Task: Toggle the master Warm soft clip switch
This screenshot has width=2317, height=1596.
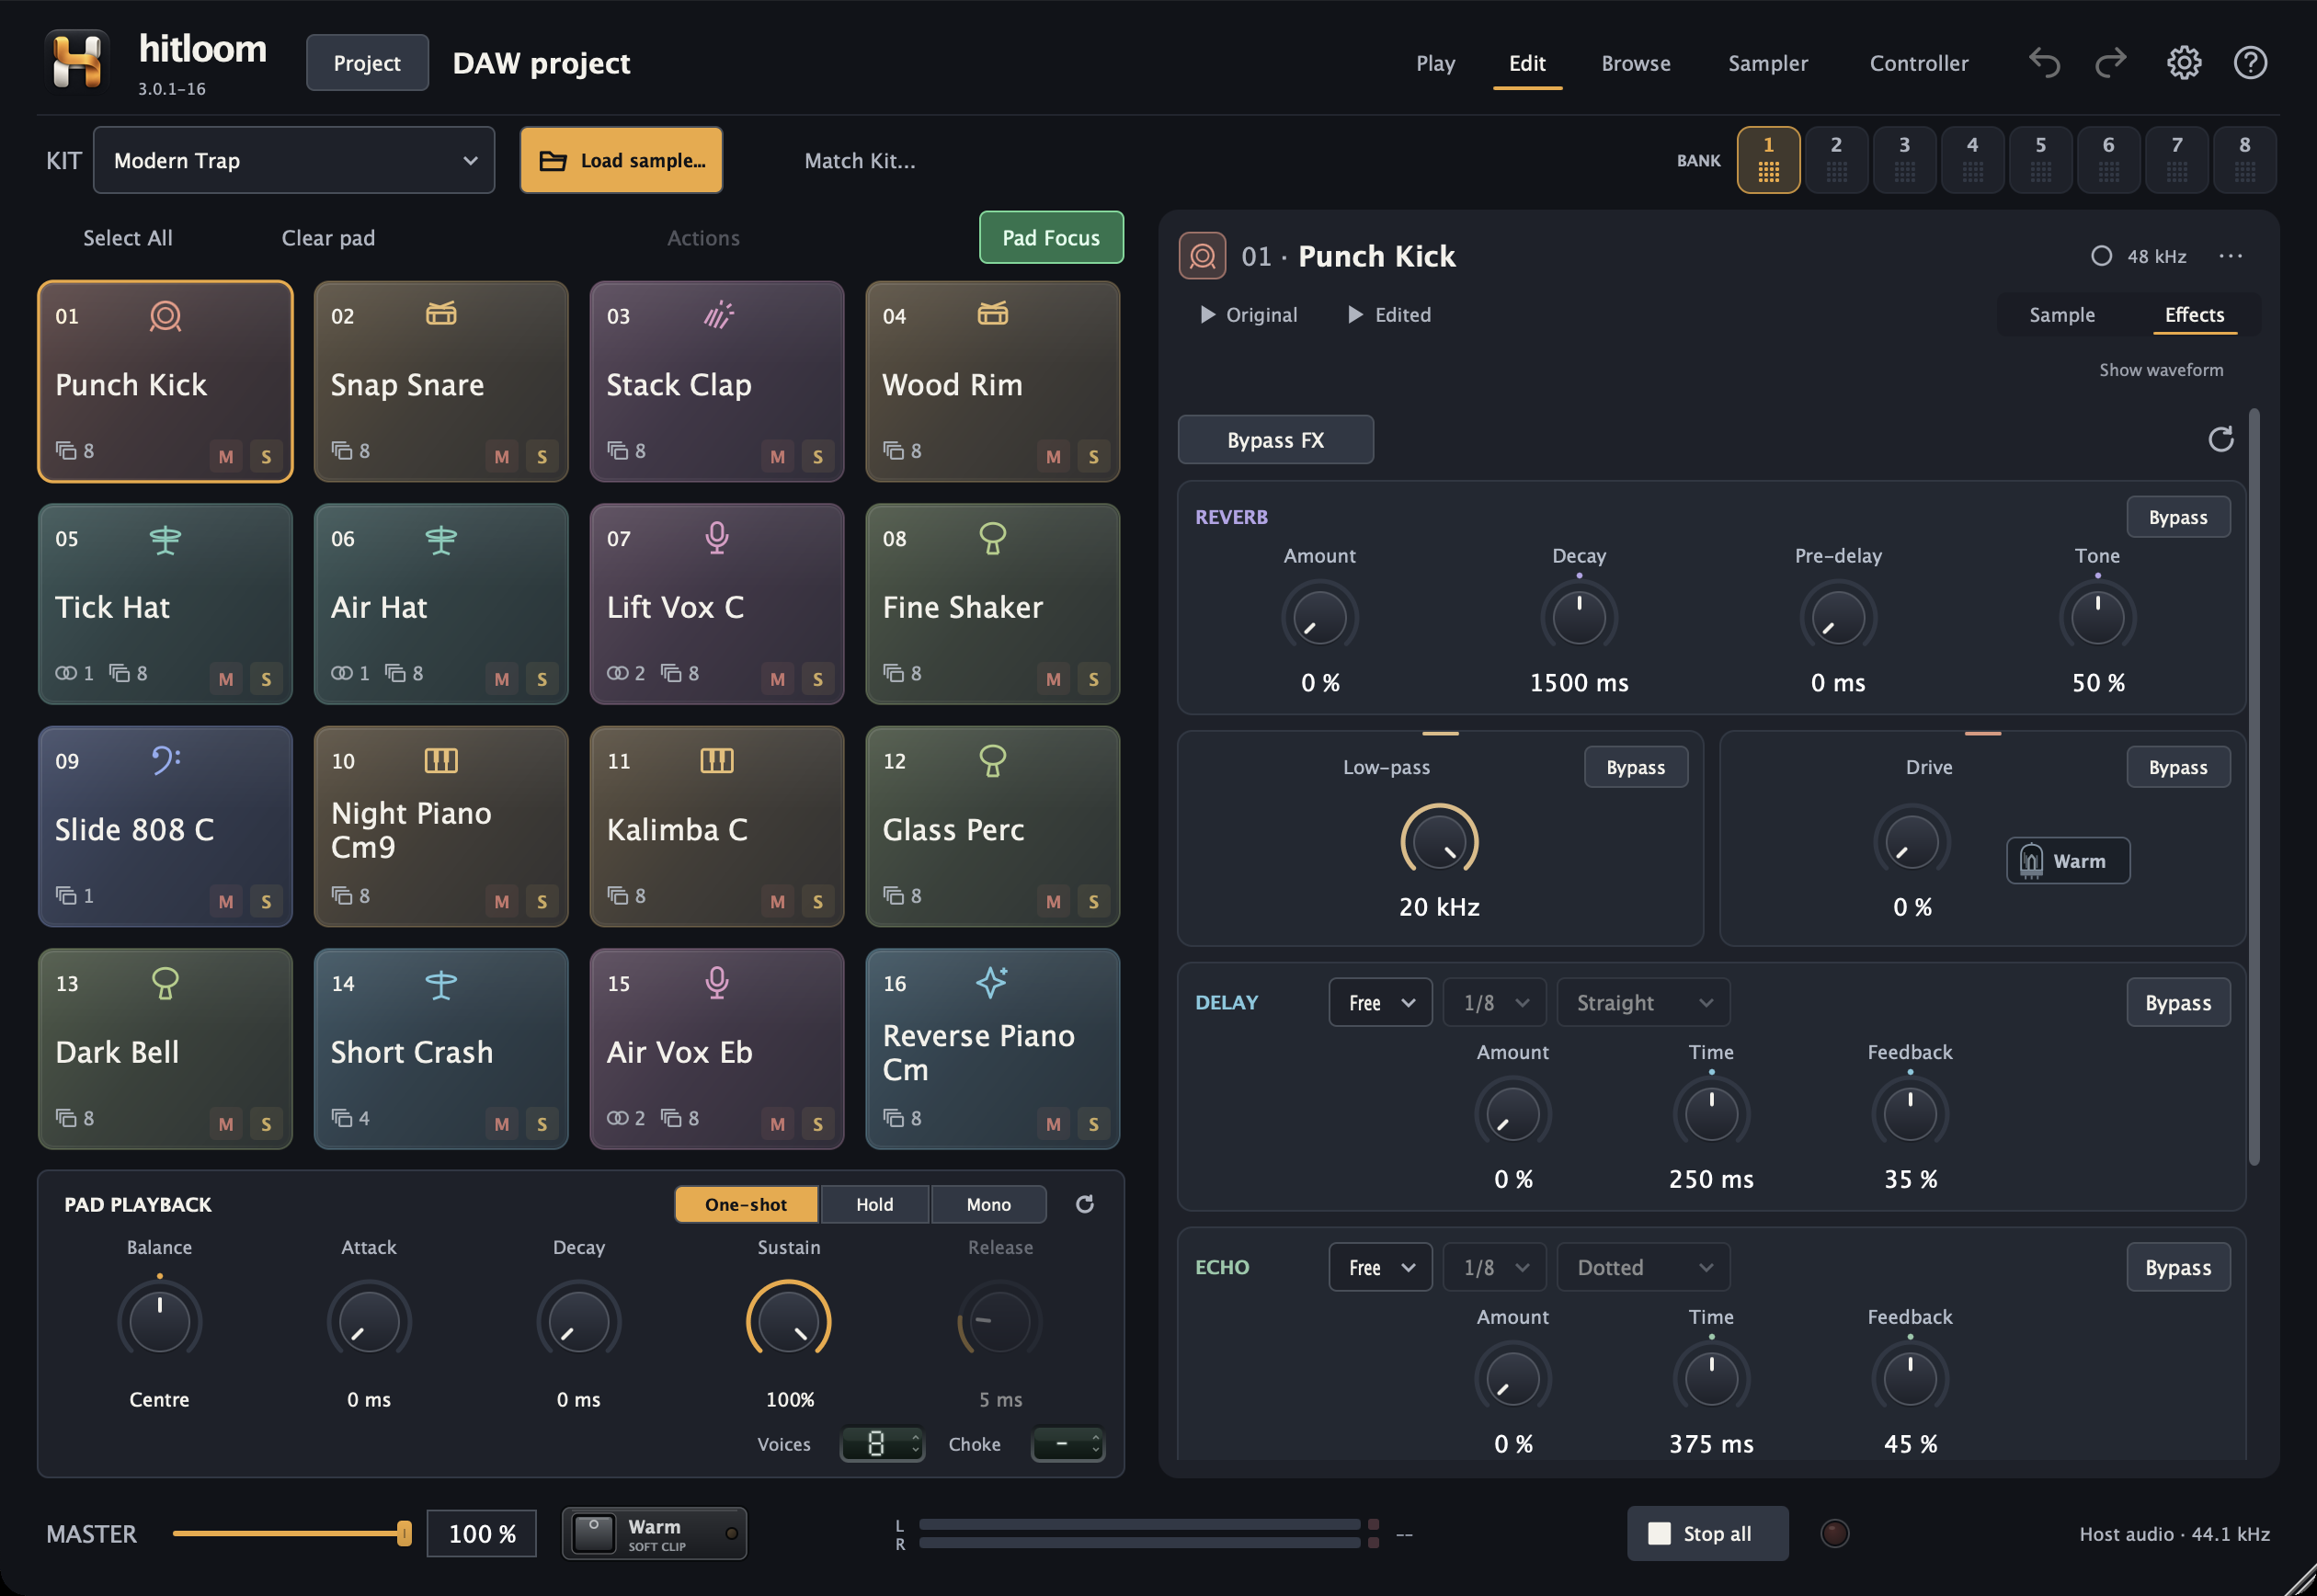Action: coord(654,1533)
